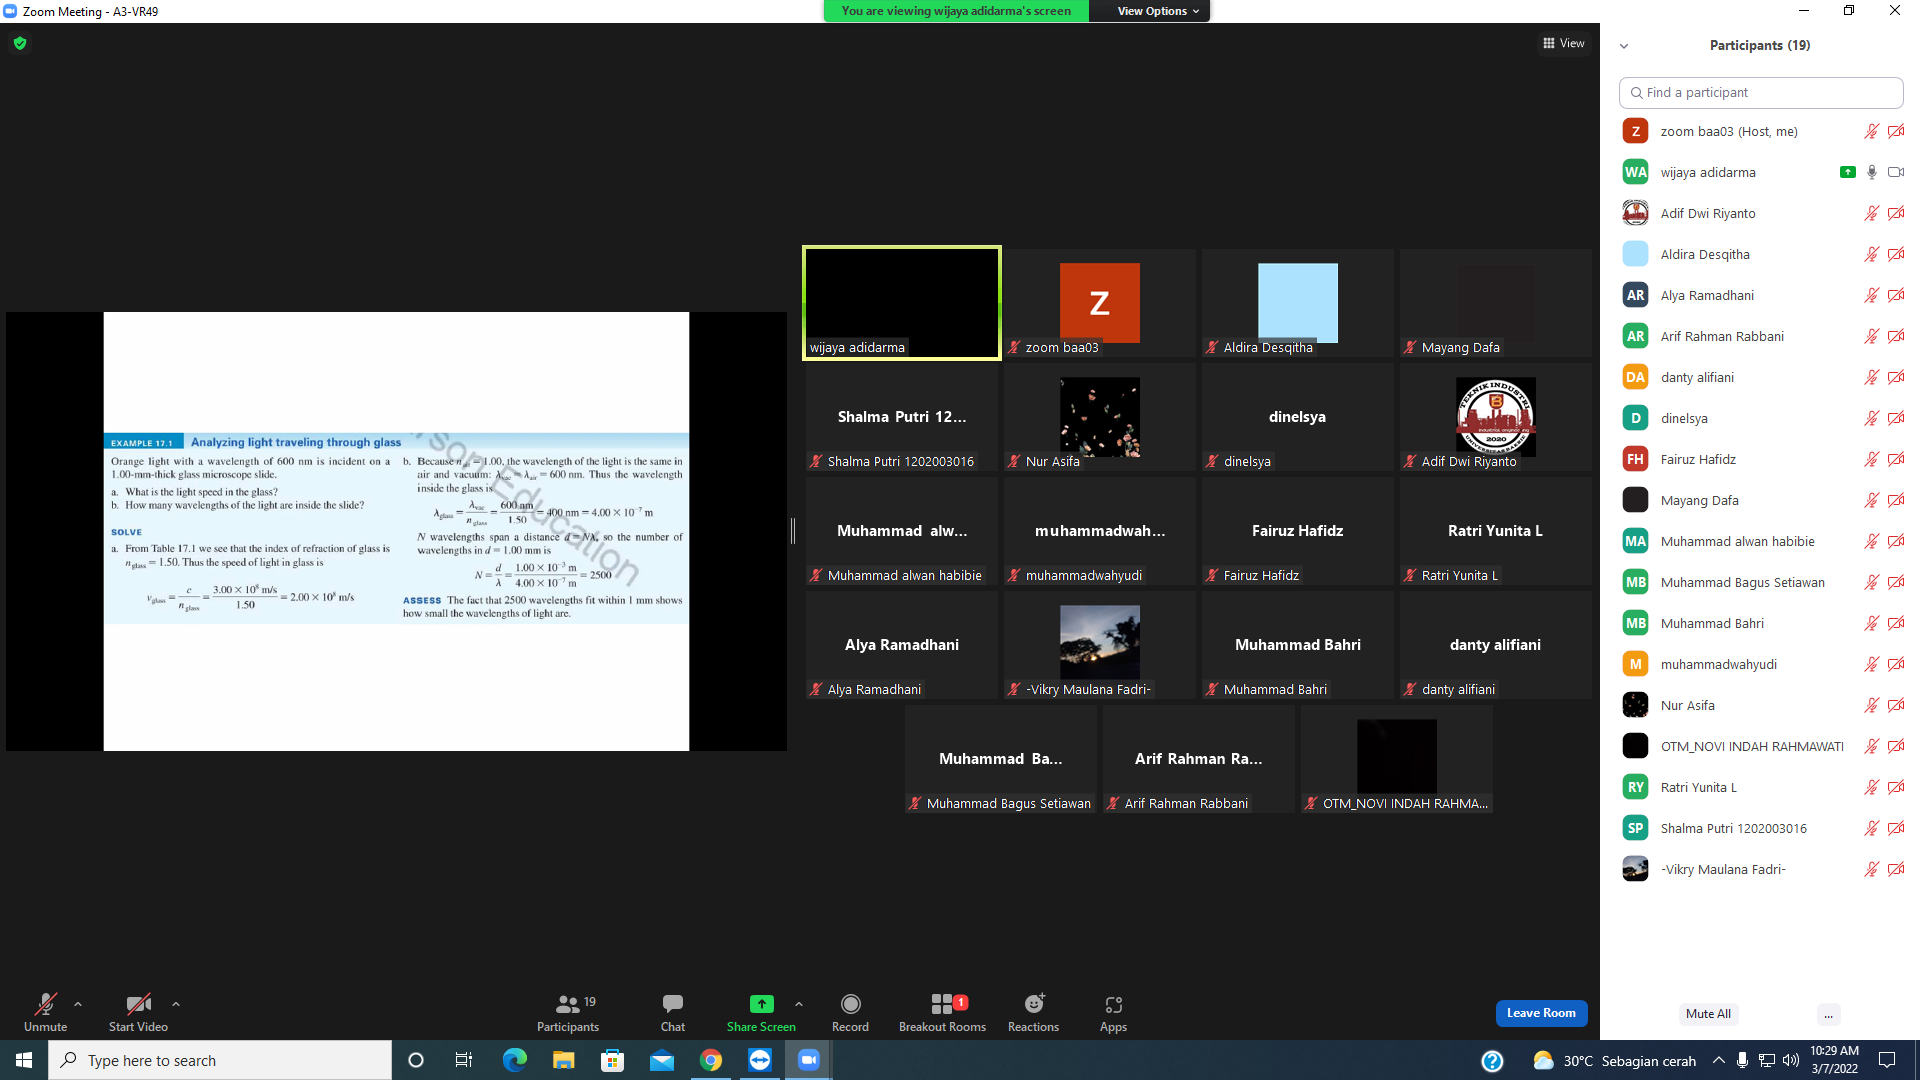The height and width of the screenshot is (1080, 1920).
Task: Open Breakout Rooms icon
Action: pyautogui.click(x=942, y=1004)
